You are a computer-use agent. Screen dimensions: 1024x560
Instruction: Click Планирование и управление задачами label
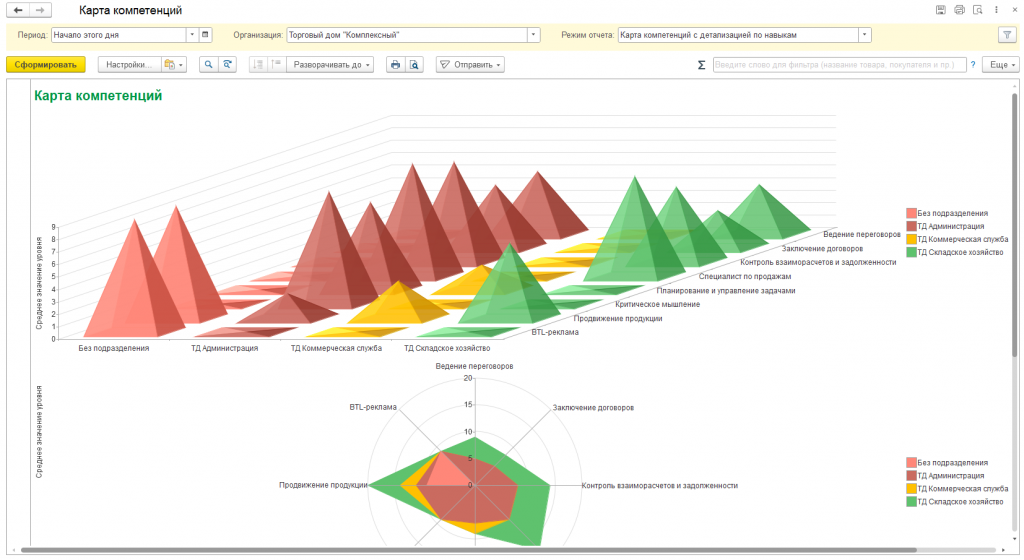(726, 290)
